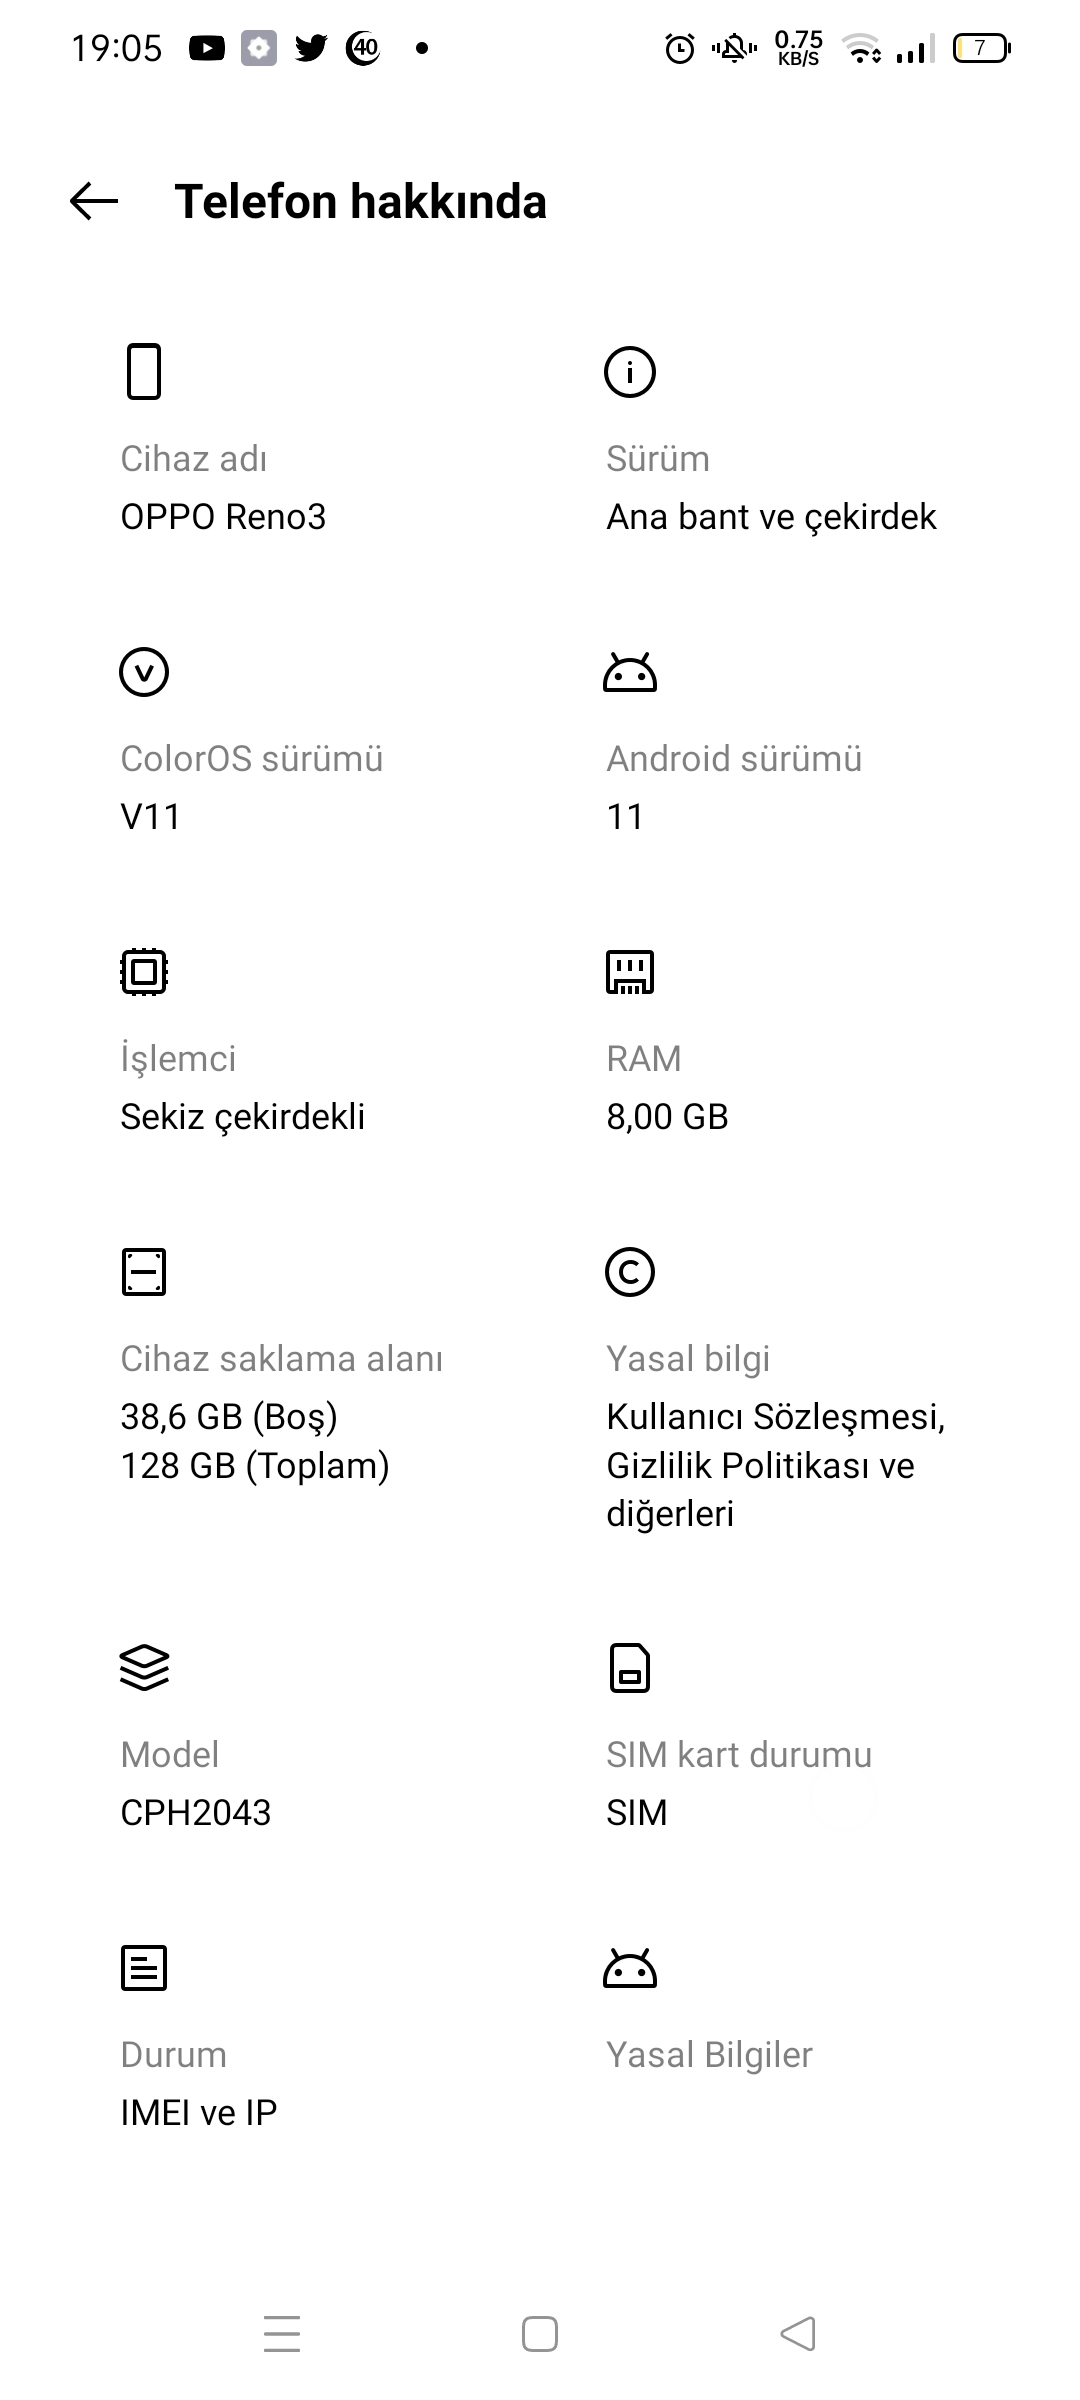Tap the Android robot icon above Android sürümü
Screen dimensions: 1080x2400
pyautogui.click(x=630, y=672)
